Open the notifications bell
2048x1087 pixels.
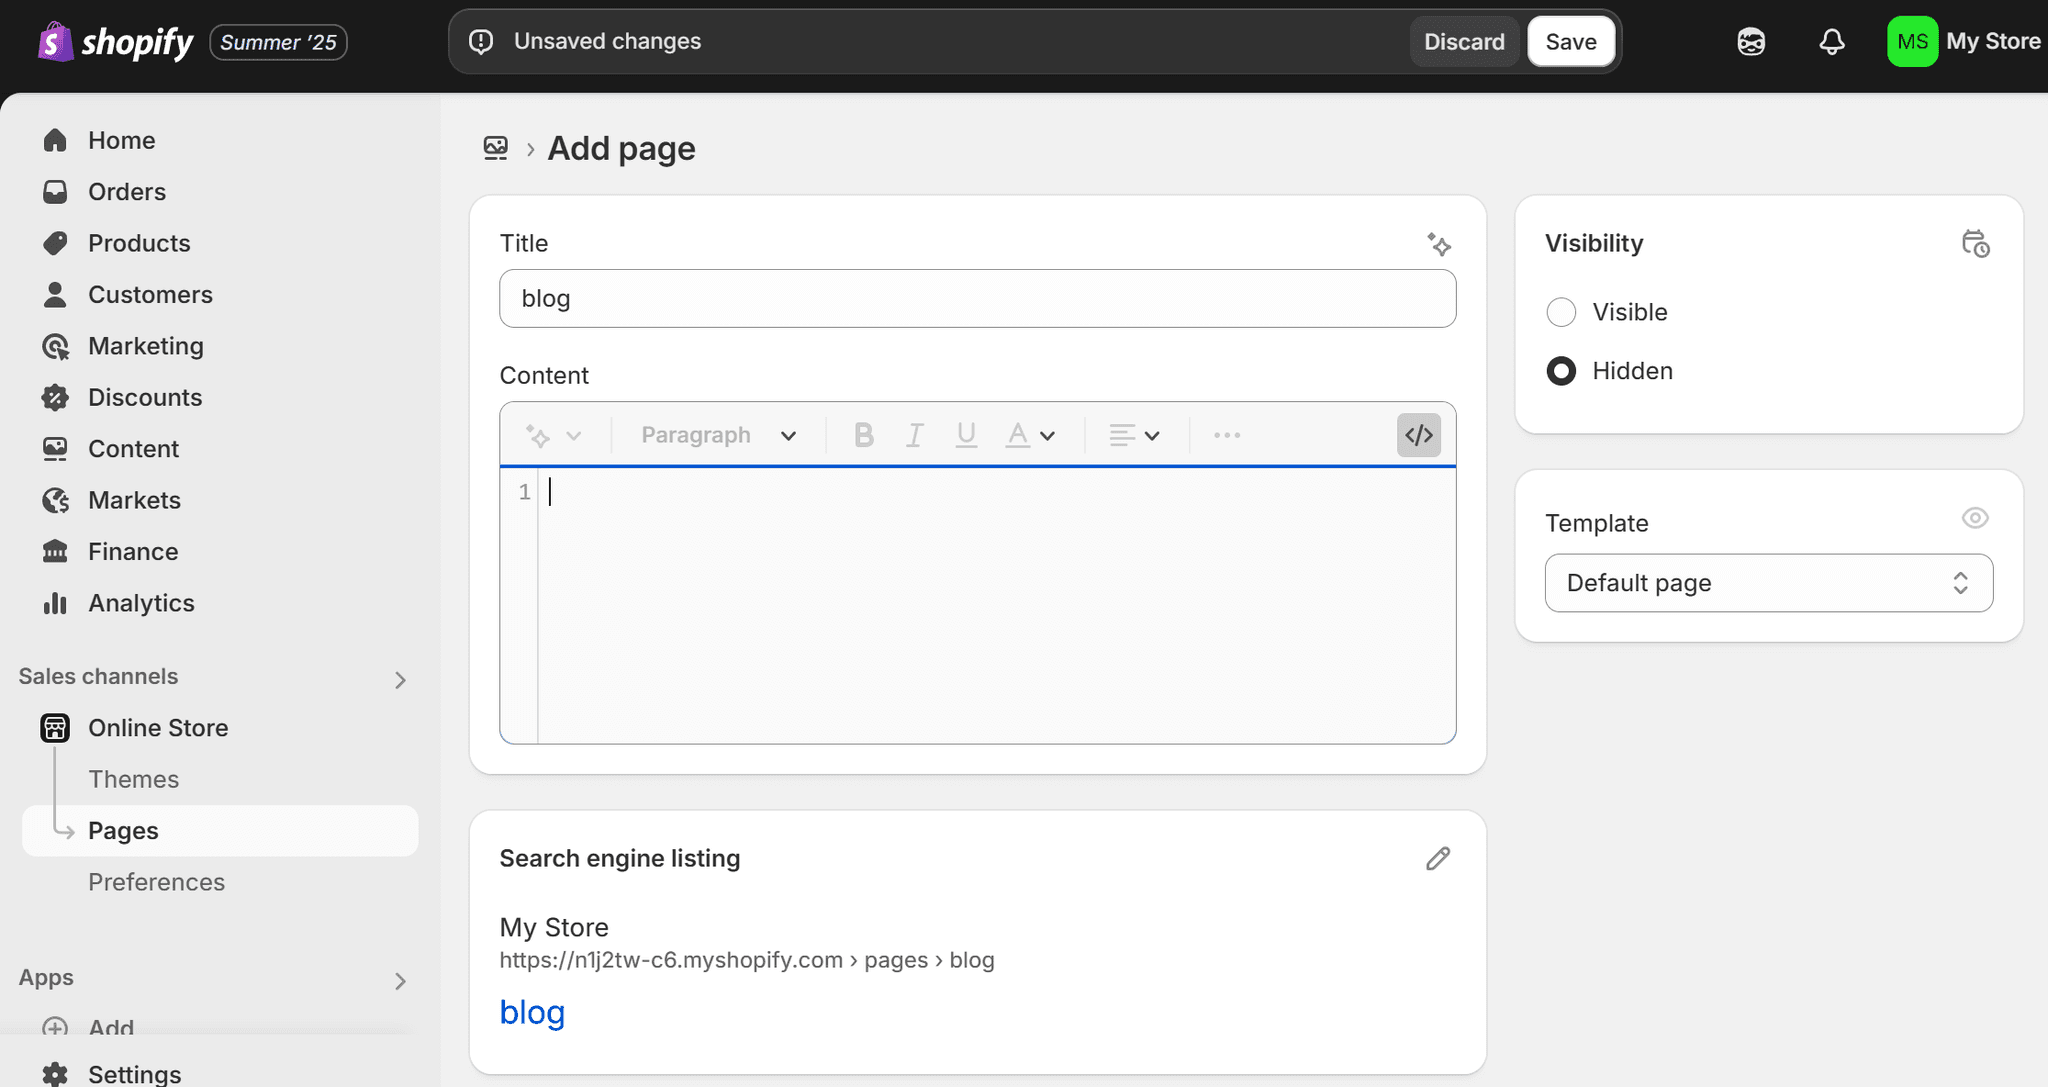coord(1832,42)
